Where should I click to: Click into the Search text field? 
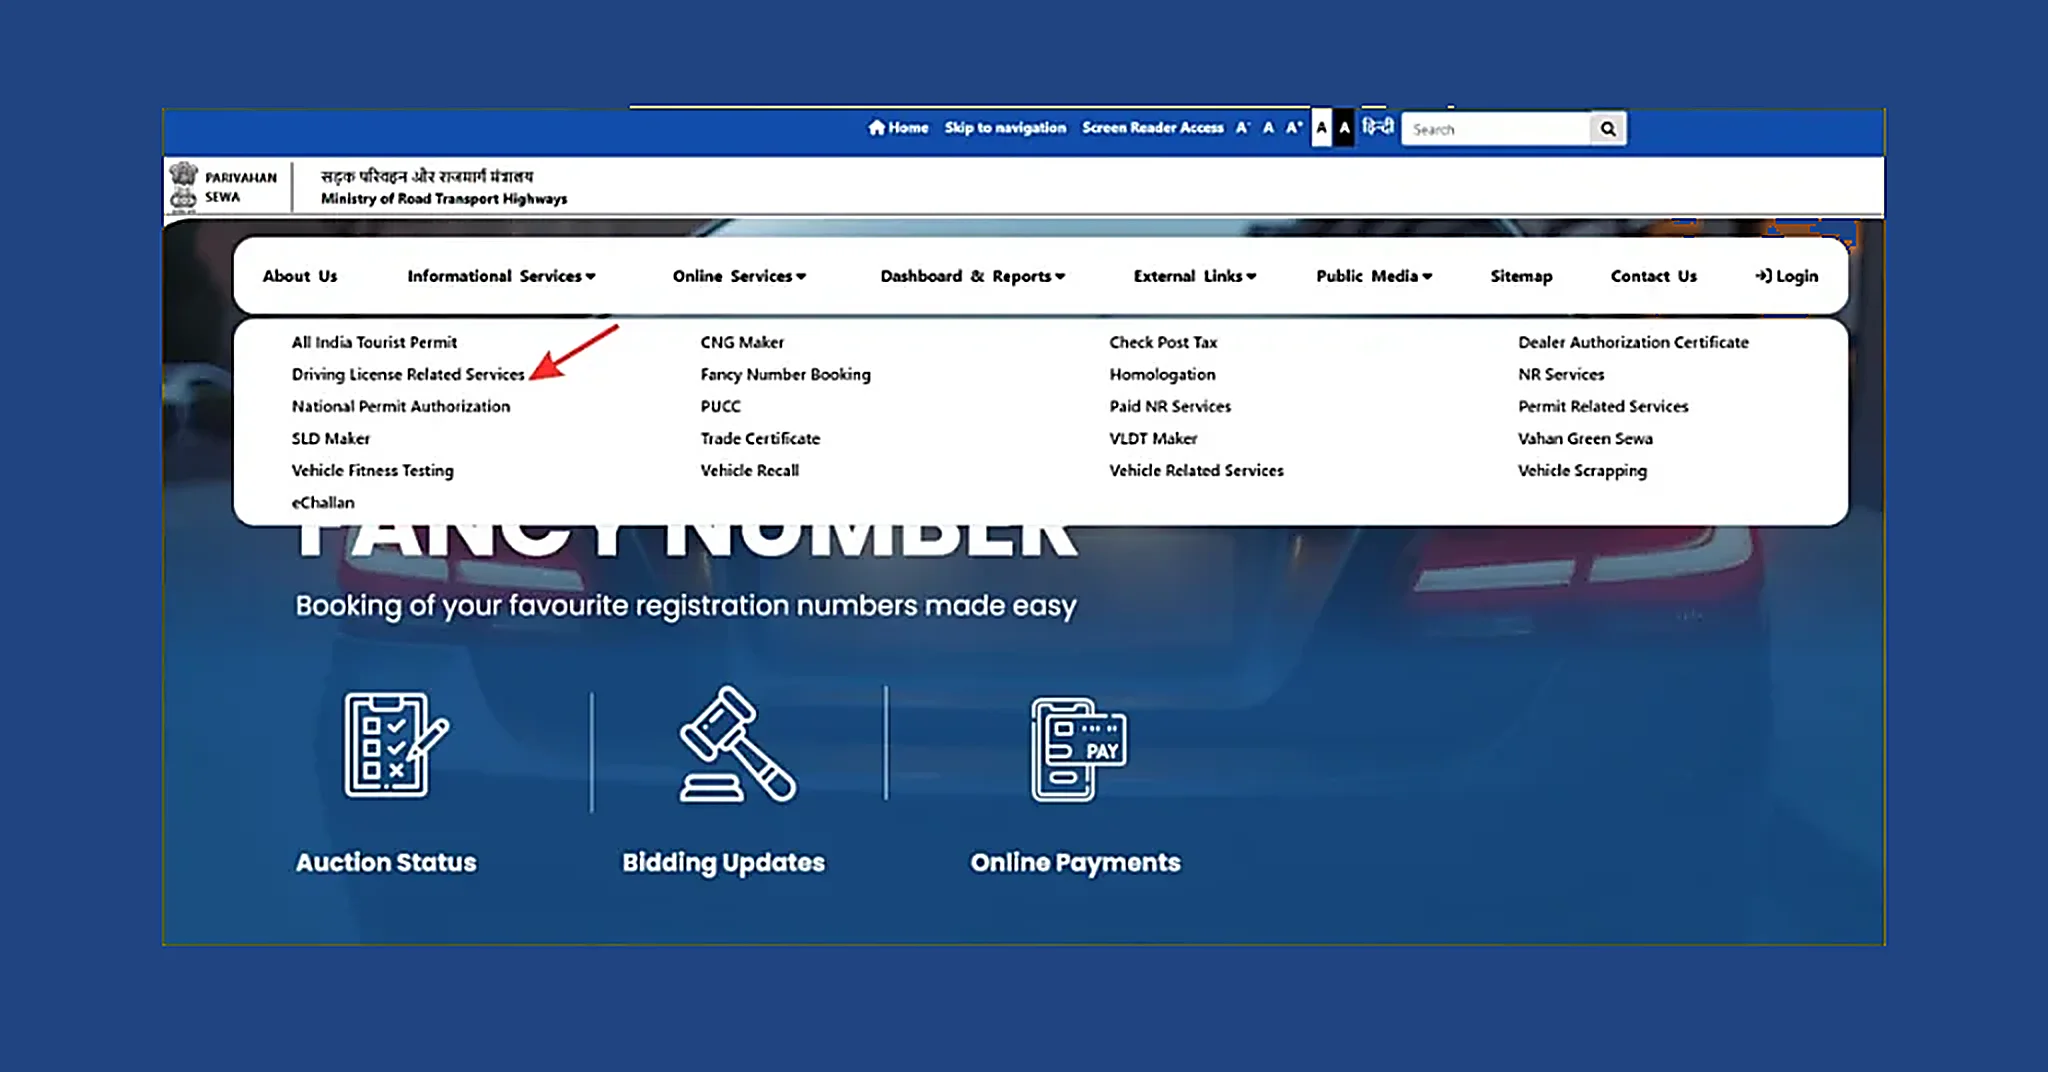click(1495, 129)
